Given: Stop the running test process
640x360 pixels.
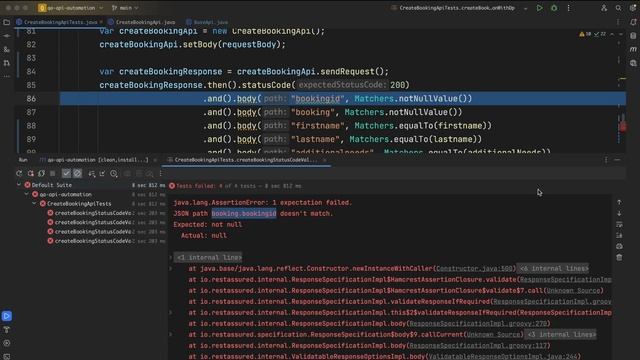Looking at the screenshot, I should tap(53, 173).
